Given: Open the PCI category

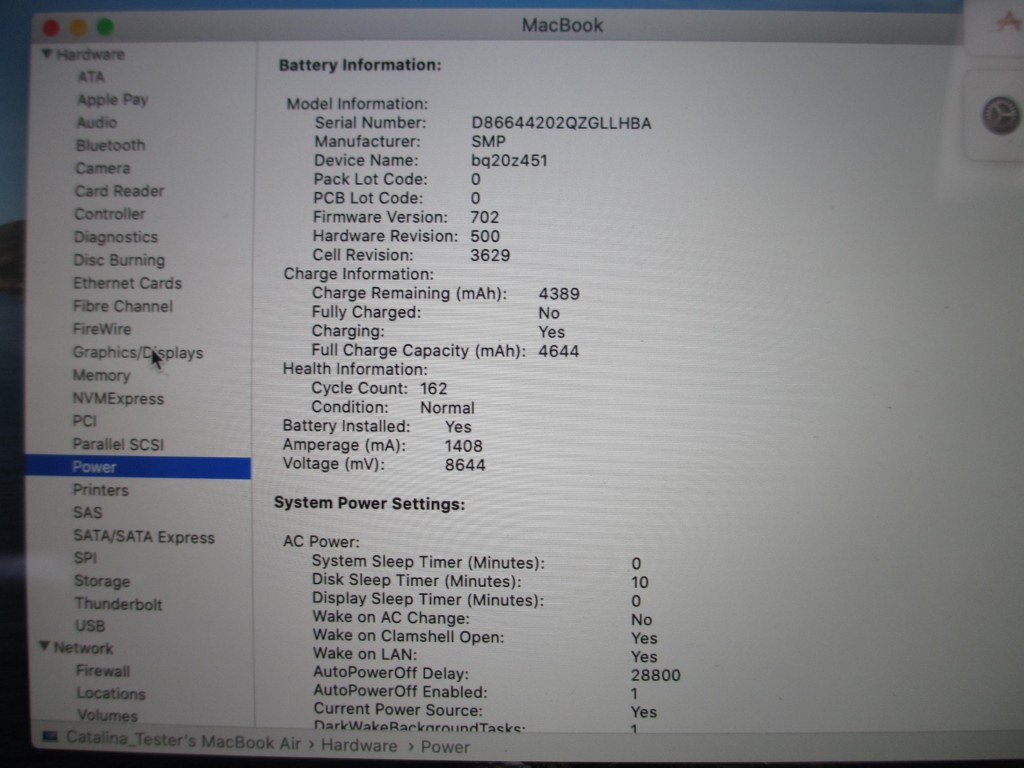Looking at the screenshot, I should coord(85,421).
